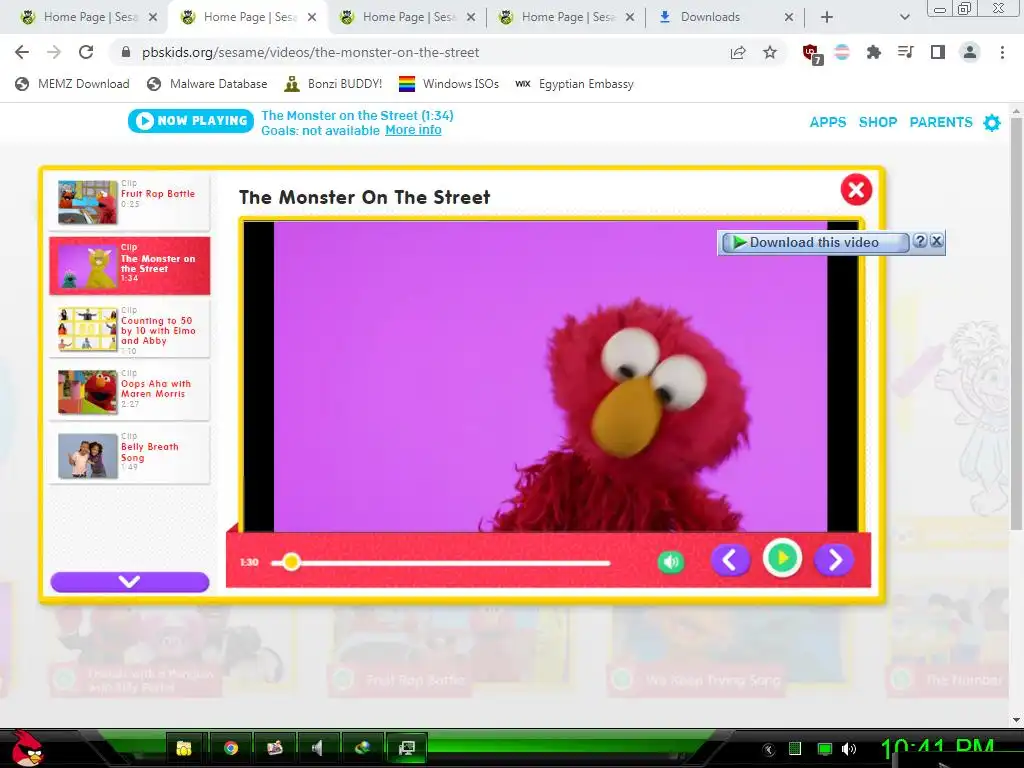Screen dimensions: 1024x768
Task: Expand playlist with purple down chevron
Action: 129,581
